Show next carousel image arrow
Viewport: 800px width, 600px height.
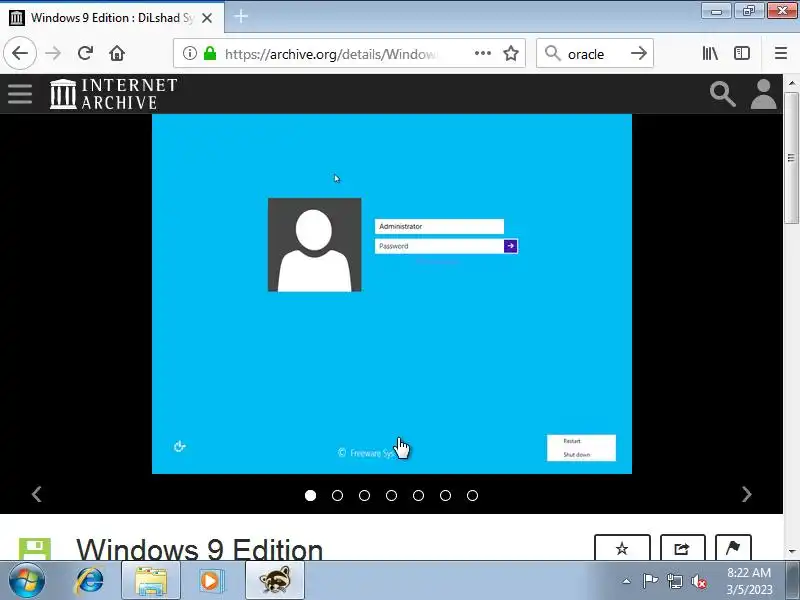click(746, 494)
